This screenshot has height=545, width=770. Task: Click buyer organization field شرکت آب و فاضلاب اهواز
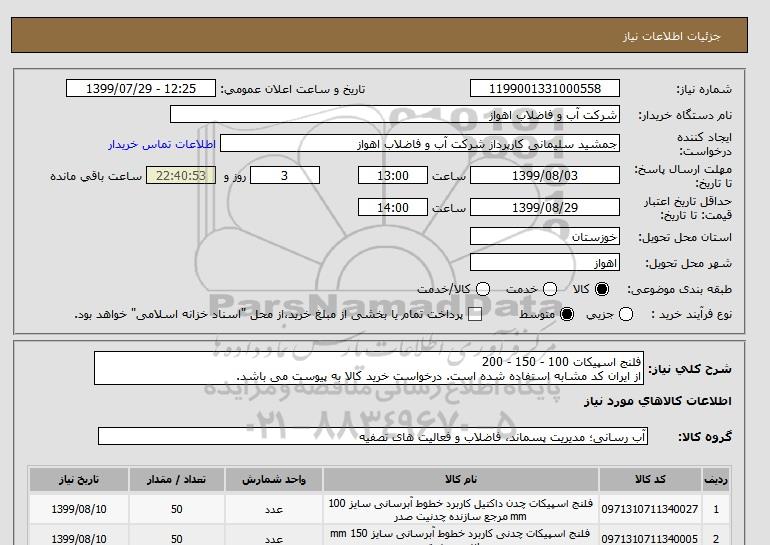click(x=395, y=114)
